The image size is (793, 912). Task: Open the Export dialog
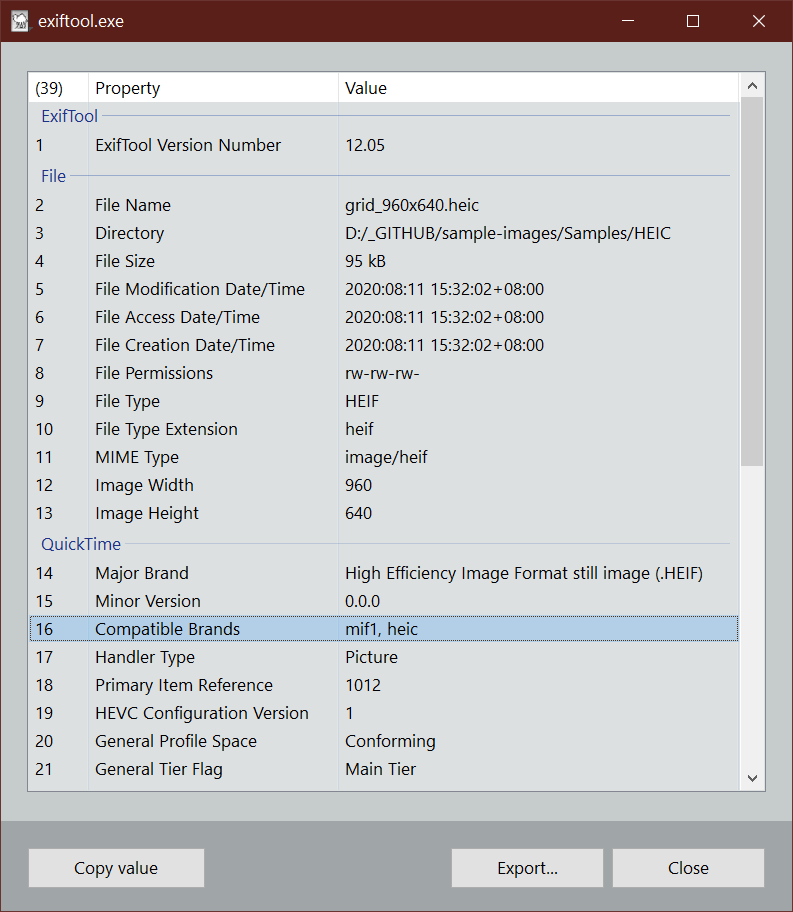click(527, 867)
